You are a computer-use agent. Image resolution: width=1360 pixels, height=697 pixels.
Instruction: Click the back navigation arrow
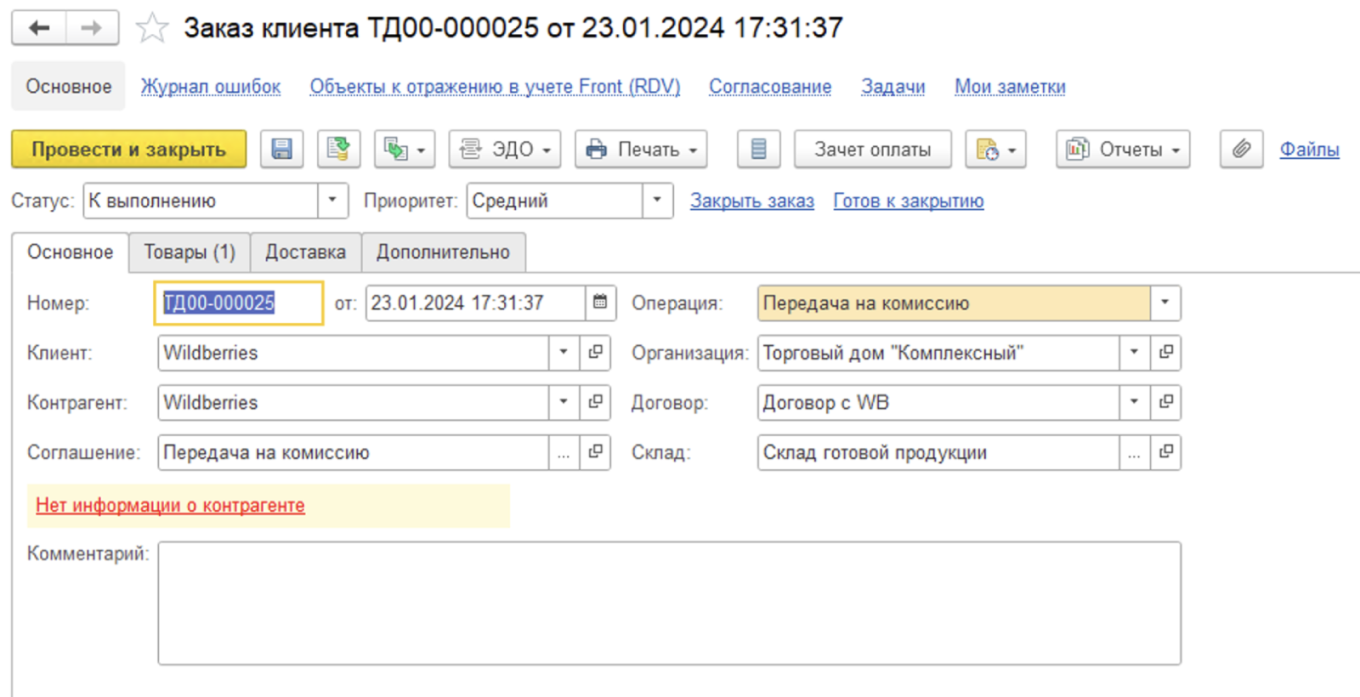click(40, 28)
